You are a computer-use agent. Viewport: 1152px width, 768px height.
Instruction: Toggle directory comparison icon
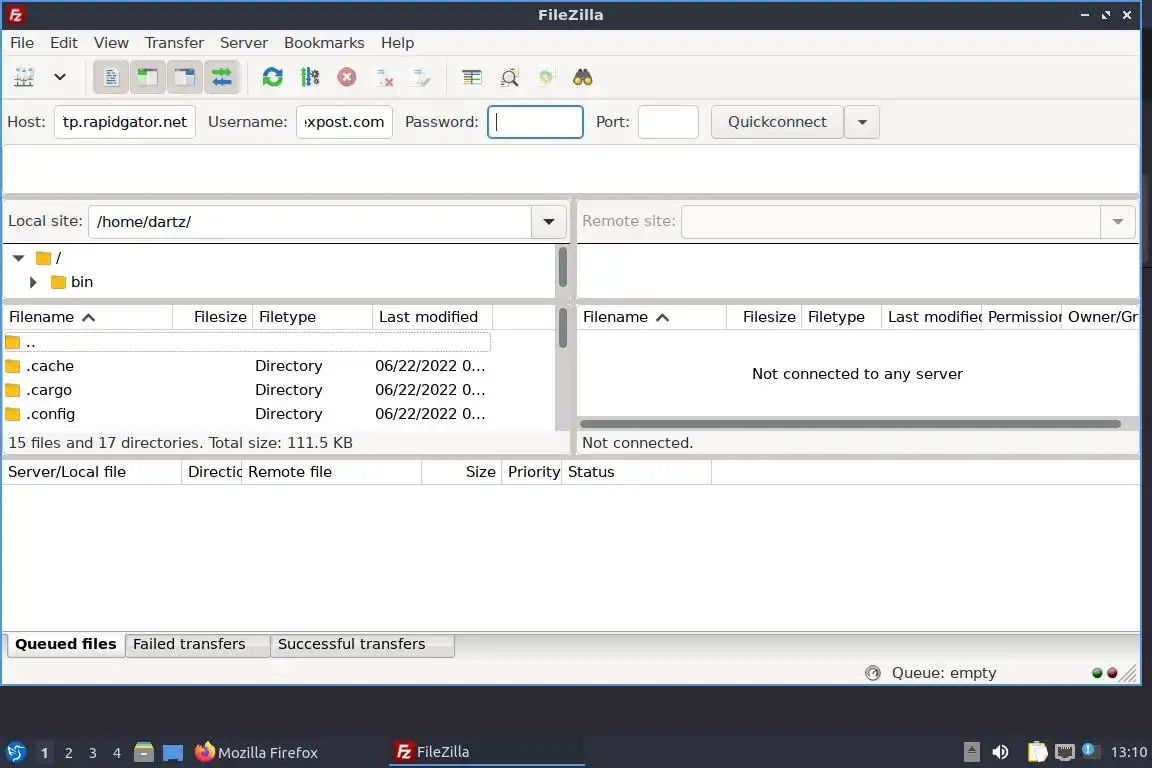(x=509, y=77)
